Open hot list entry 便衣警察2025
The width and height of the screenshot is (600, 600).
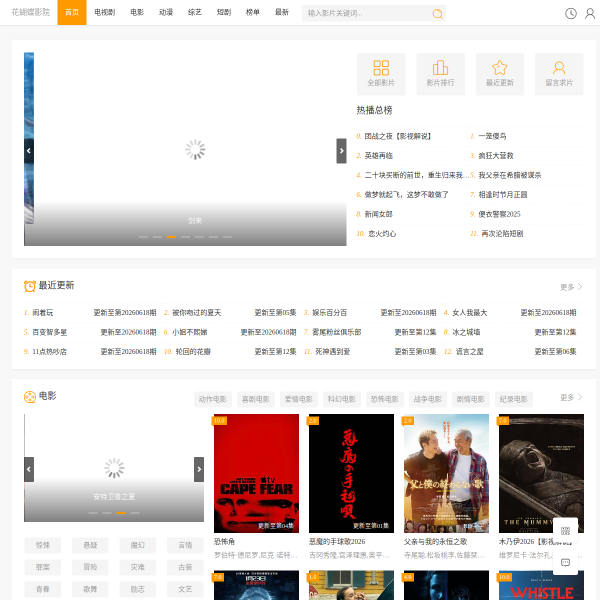pos(499,214)
